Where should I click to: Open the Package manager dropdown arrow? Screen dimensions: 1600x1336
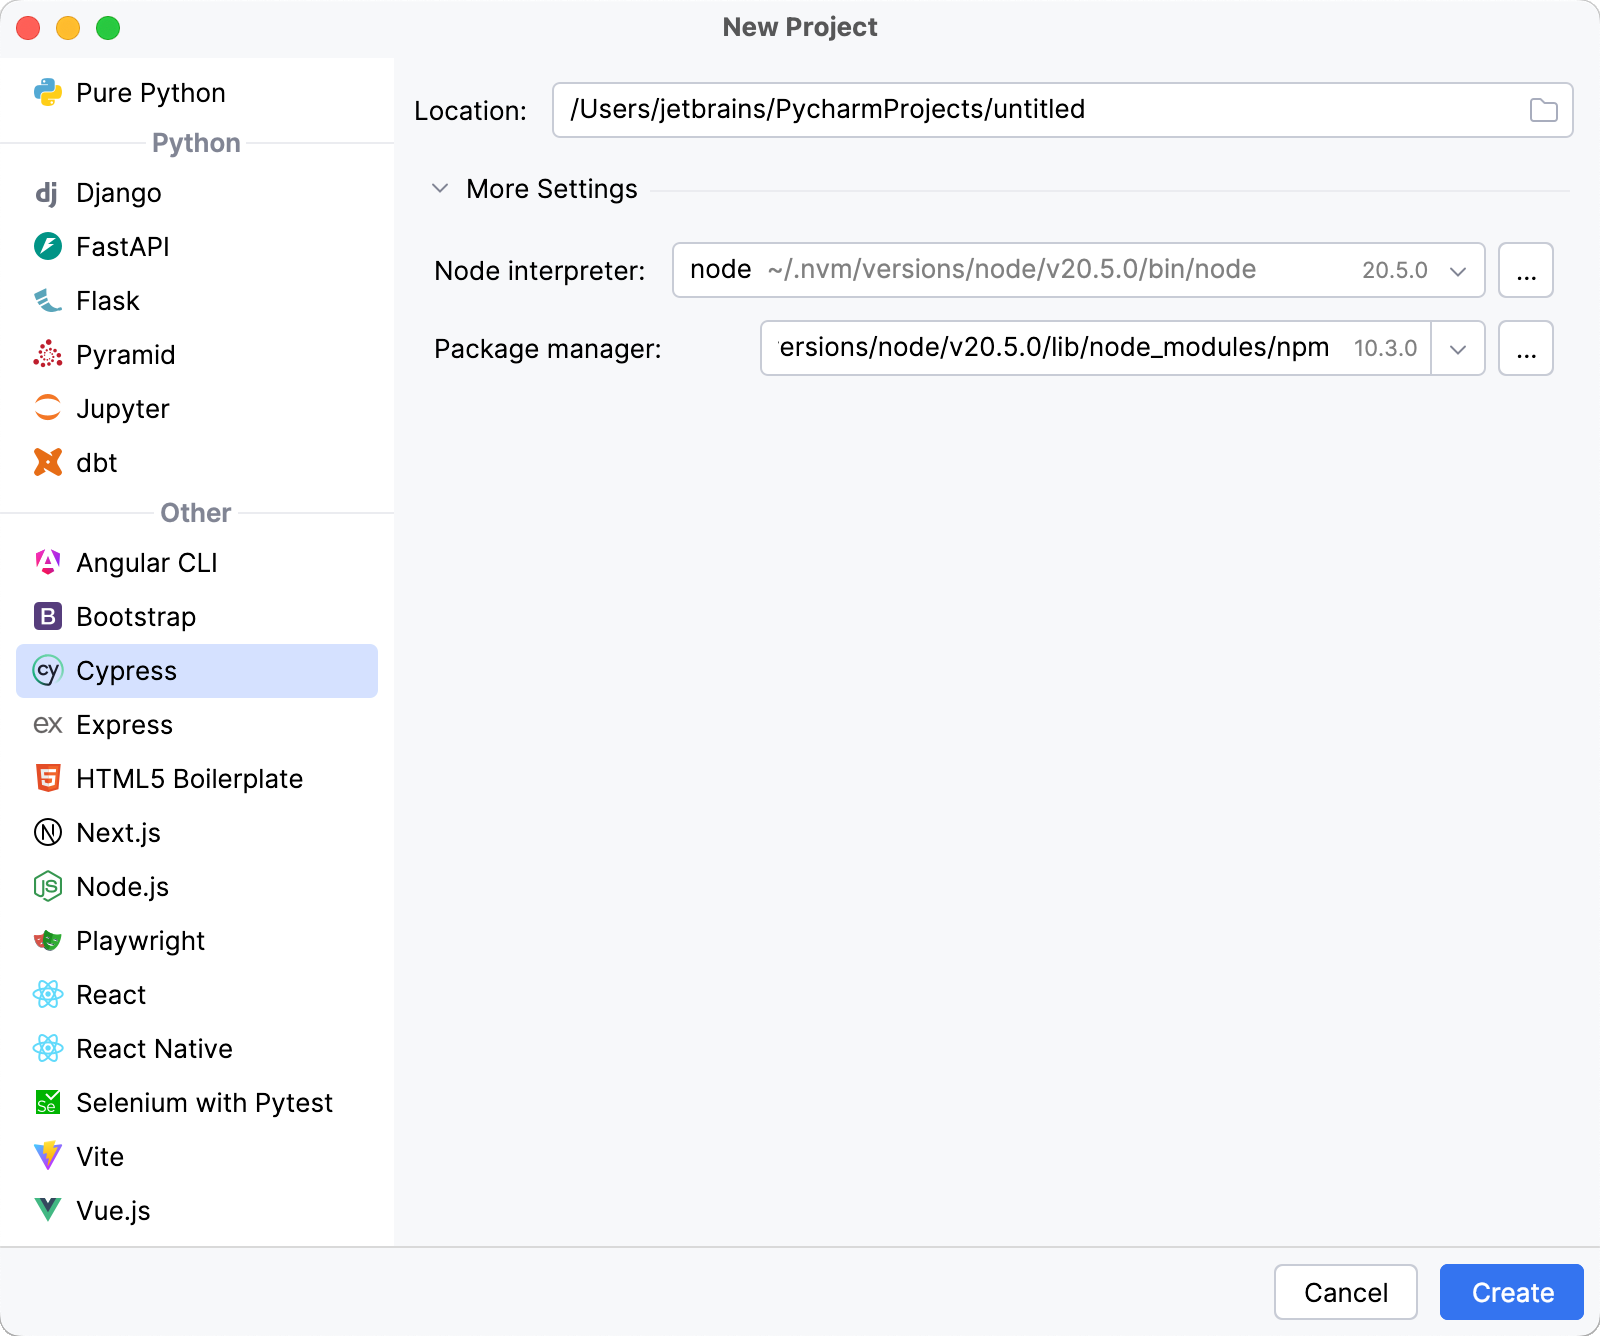coord(1457,349)
